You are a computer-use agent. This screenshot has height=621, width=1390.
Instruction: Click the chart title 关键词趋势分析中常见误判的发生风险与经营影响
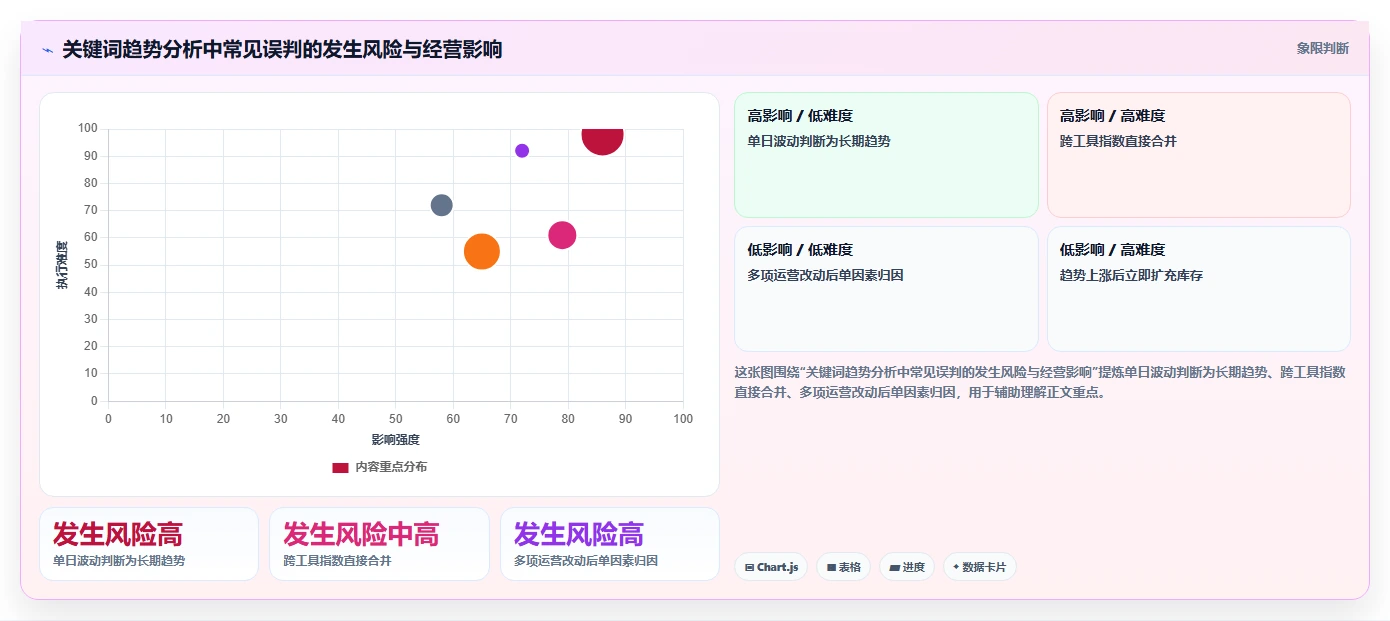pyautogui.click(x=282, y=49)
